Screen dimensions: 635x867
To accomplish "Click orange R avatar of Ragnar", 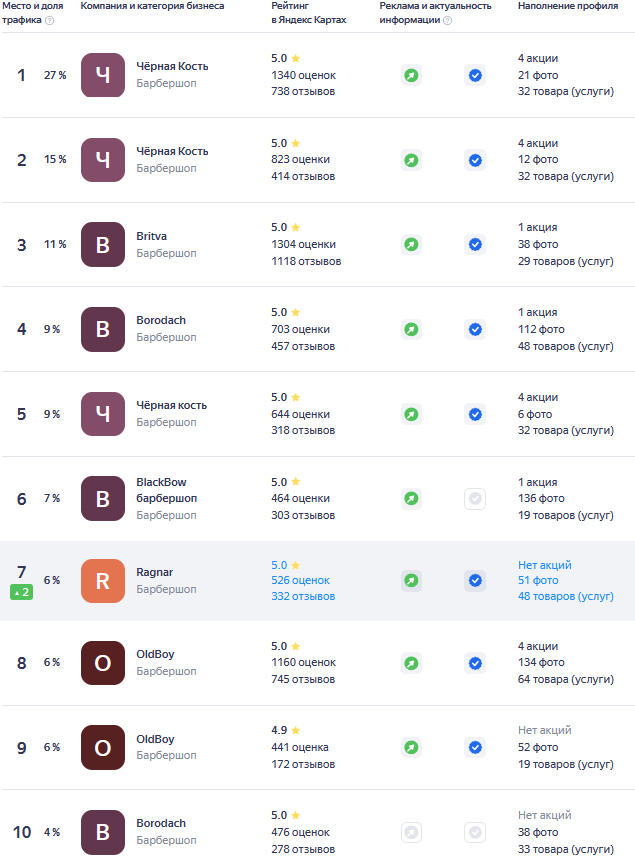I will (x=103, y=581).
